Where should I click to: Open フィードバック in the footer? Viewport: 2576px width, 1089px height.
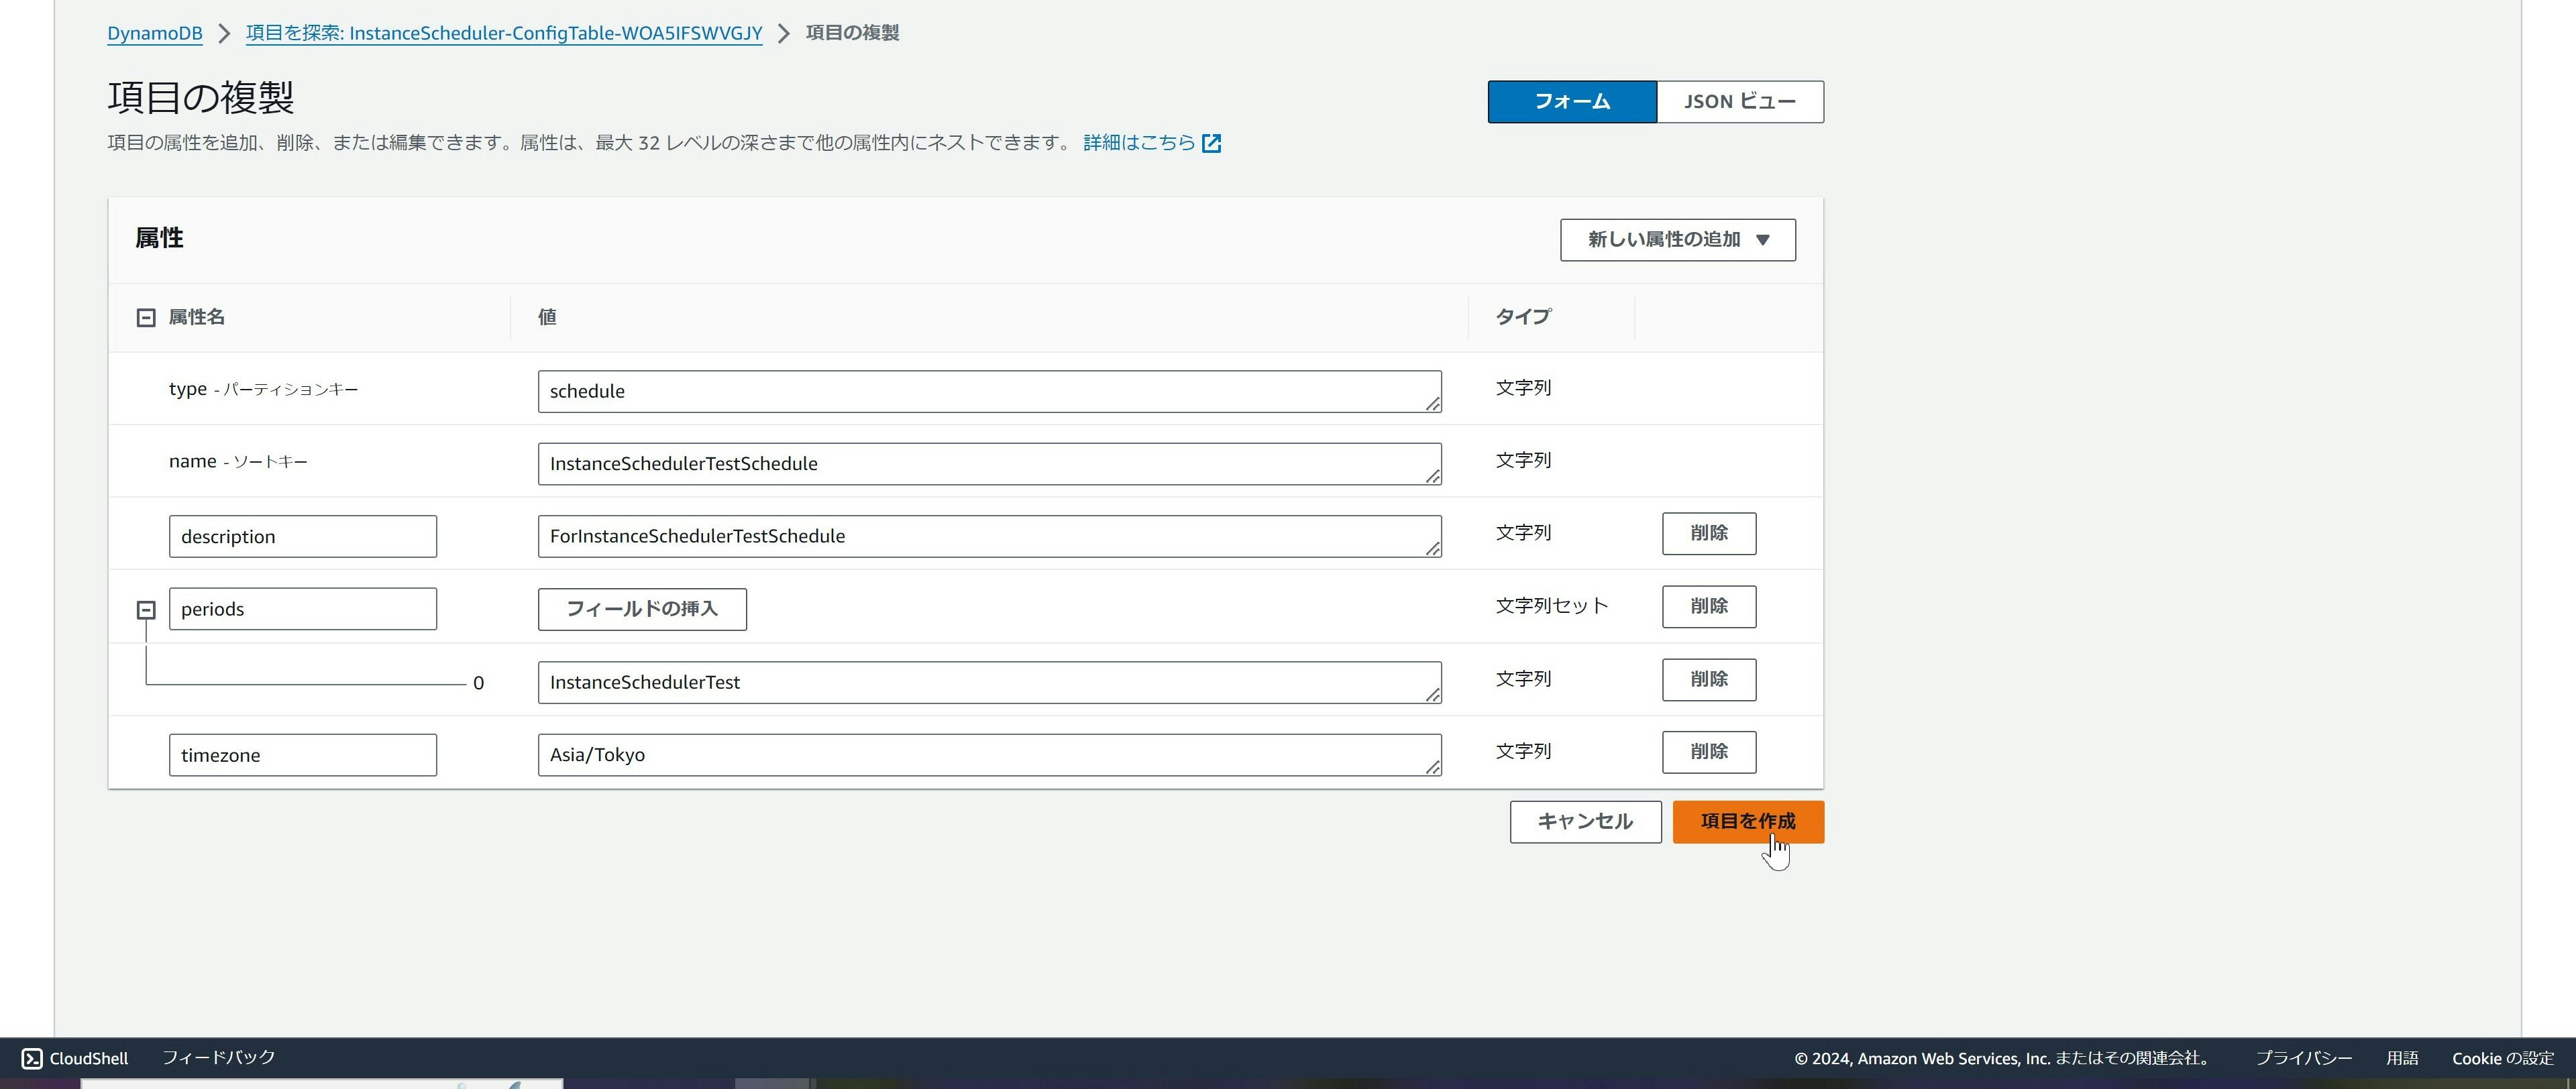(x=218, y=1057)
